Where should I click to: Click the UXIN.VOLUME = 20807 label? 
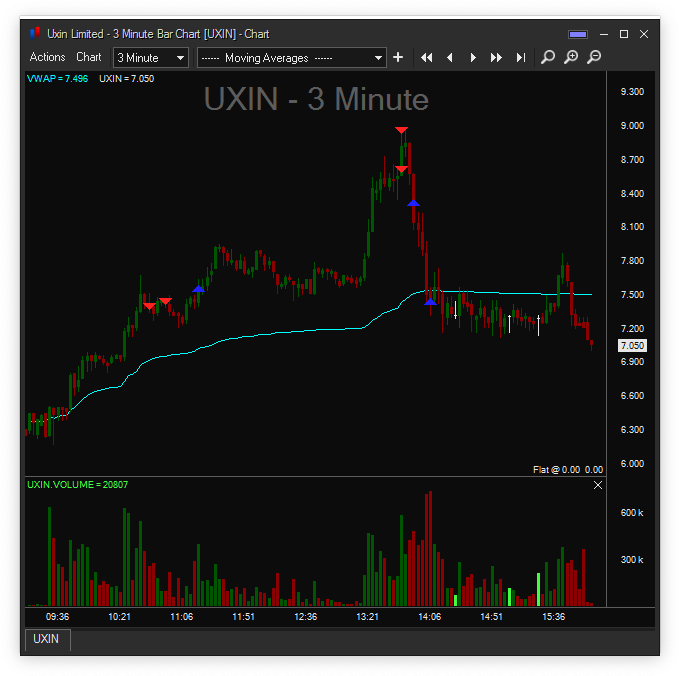tap(78, 485)
